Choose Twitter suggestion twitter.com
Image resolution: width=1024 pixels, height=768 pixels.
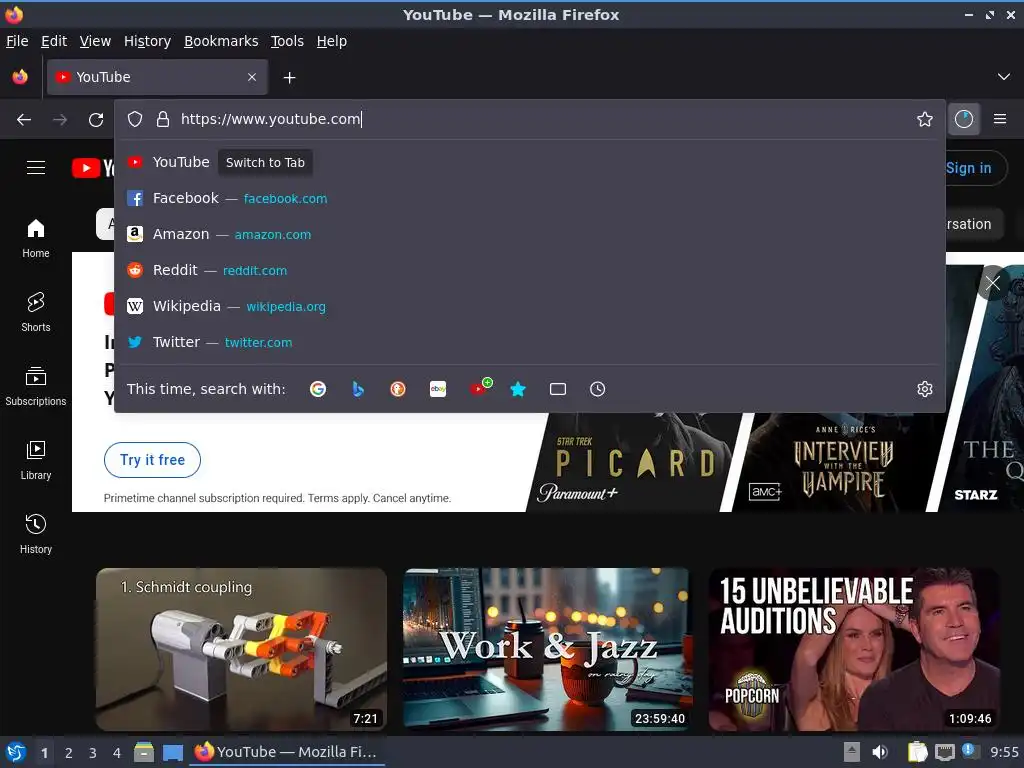click(530, 342)
